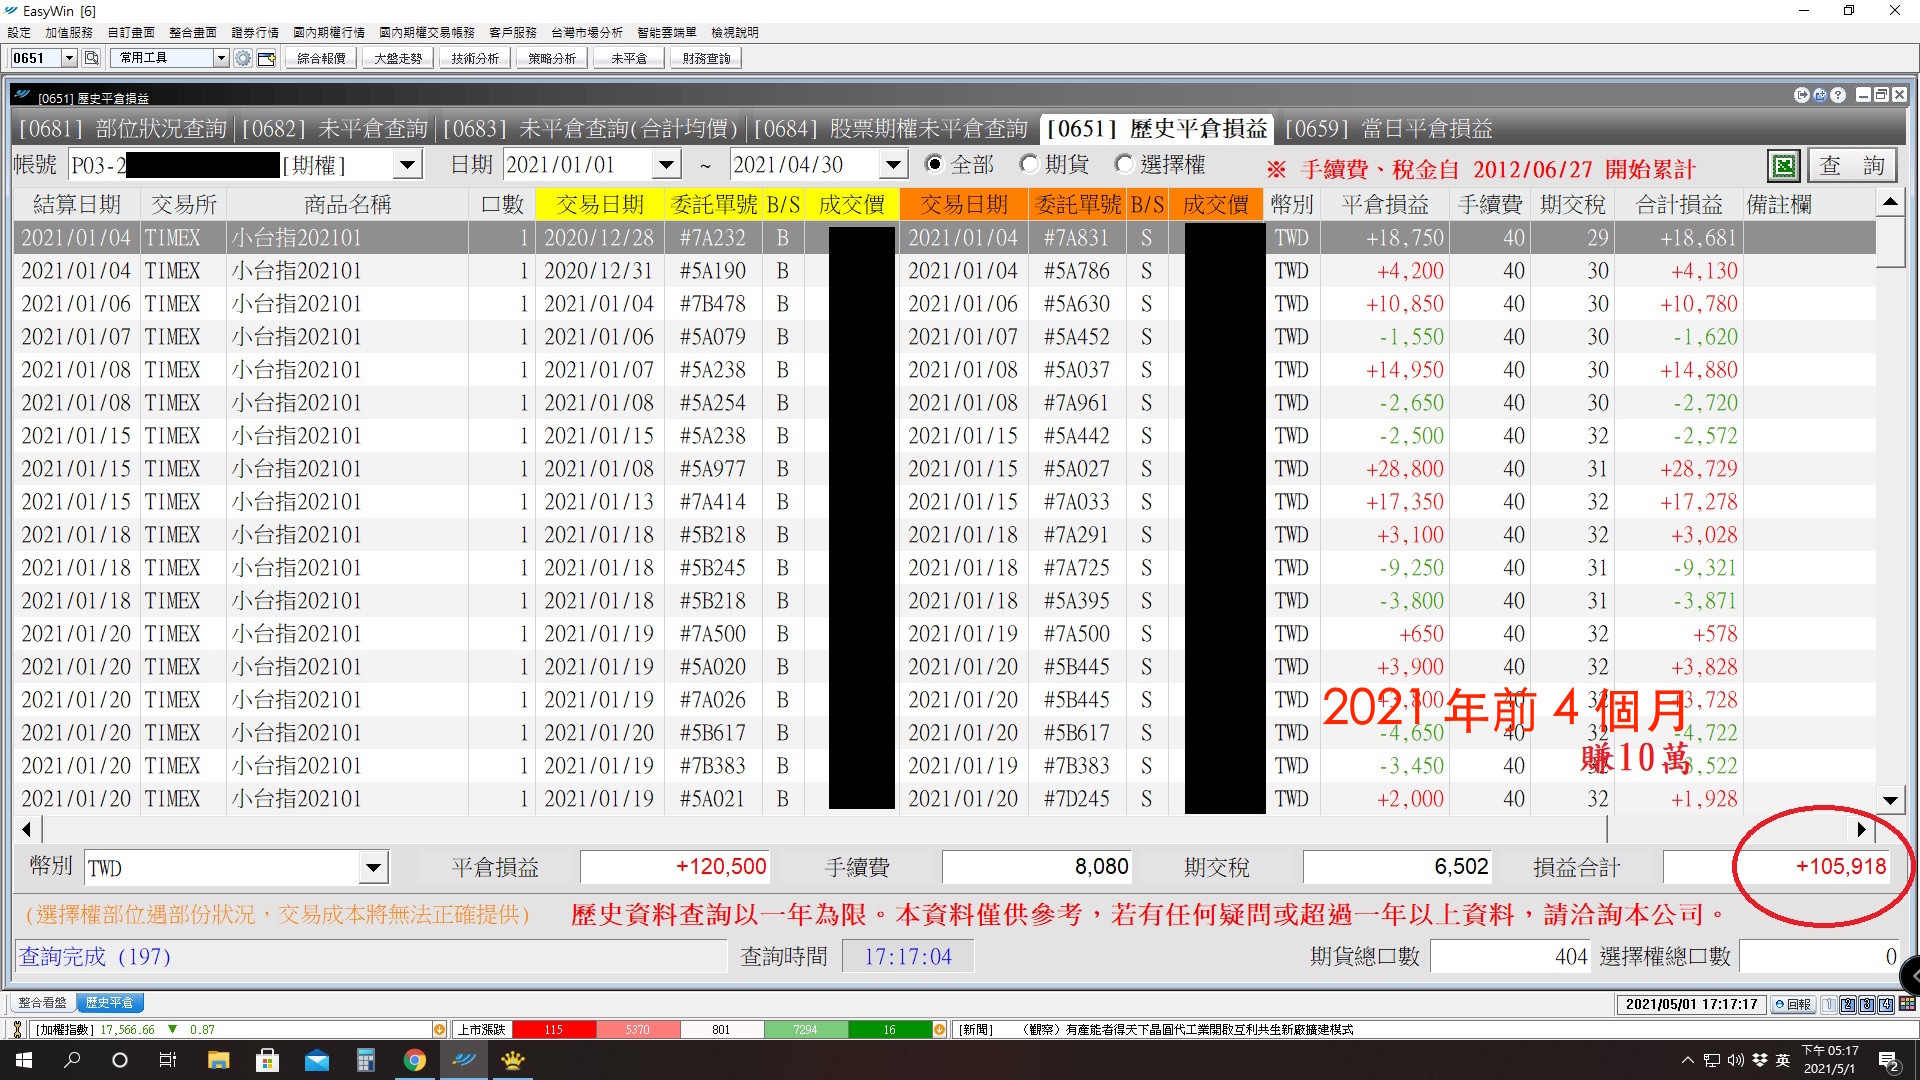Open File Explorer from the taskbar

[x=218, y=1060]
